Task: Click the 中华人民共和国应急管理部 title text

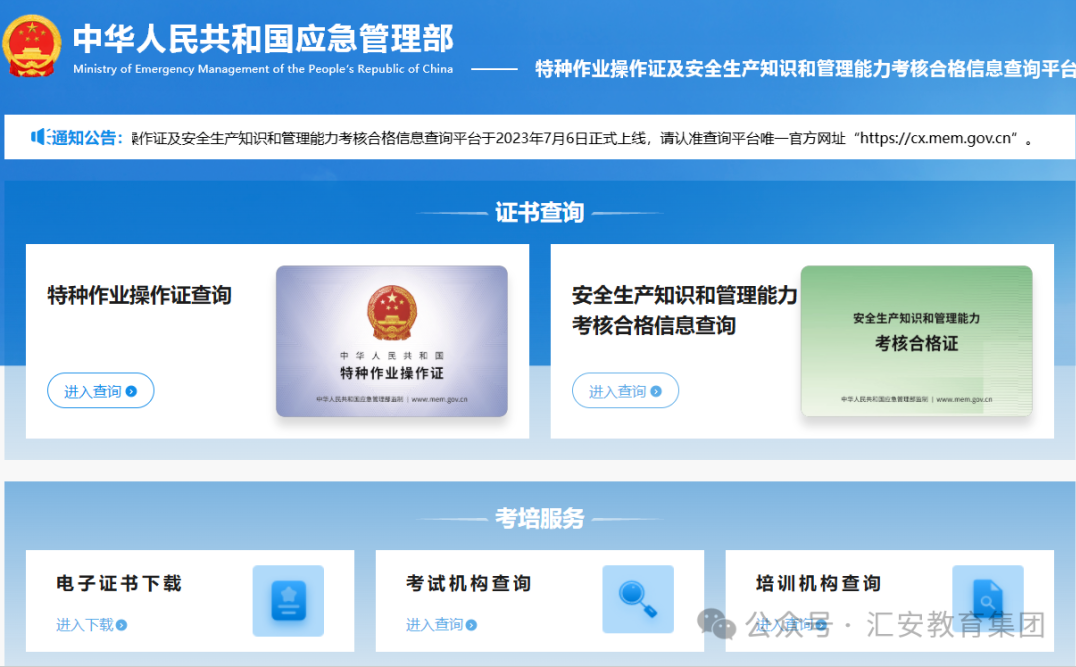Action: point(263,38)
